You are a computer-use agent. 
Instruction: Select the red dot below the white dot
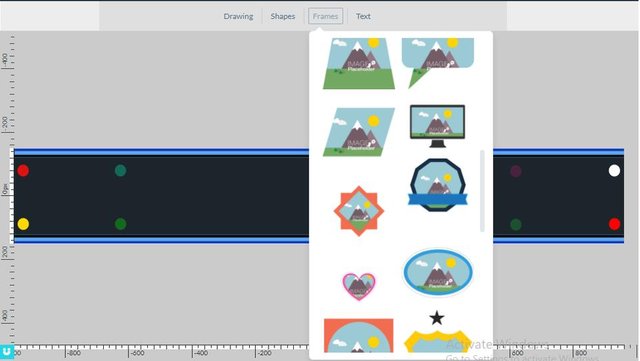click(614, 224)
